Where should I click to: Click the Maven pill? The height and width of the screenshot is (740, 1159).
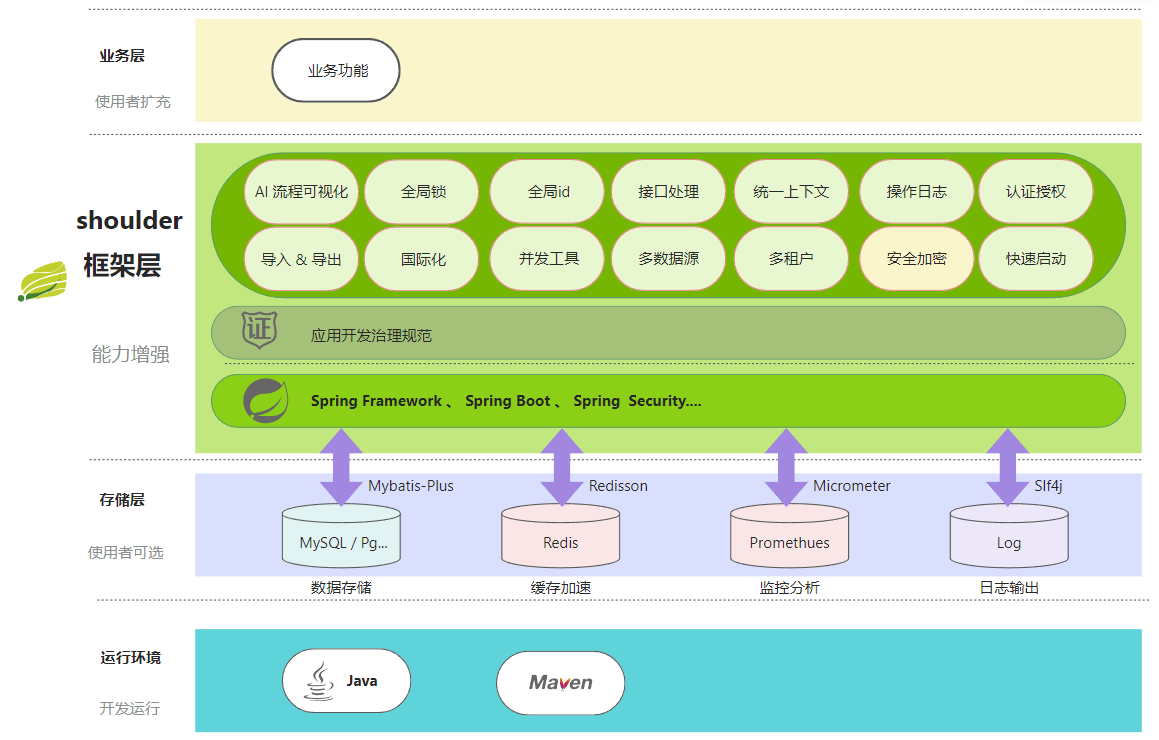coord(560,683)
